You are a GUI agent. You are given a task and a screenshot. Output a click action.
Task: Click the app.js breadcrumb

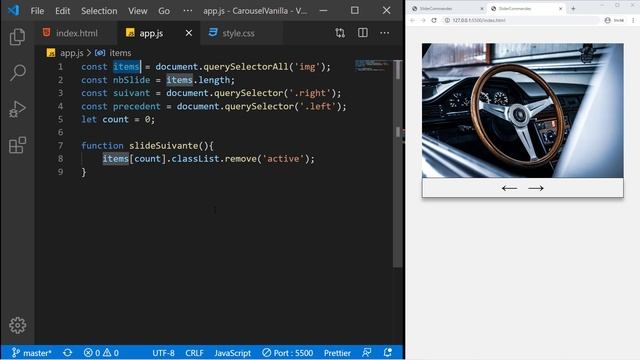click(71, 53)
